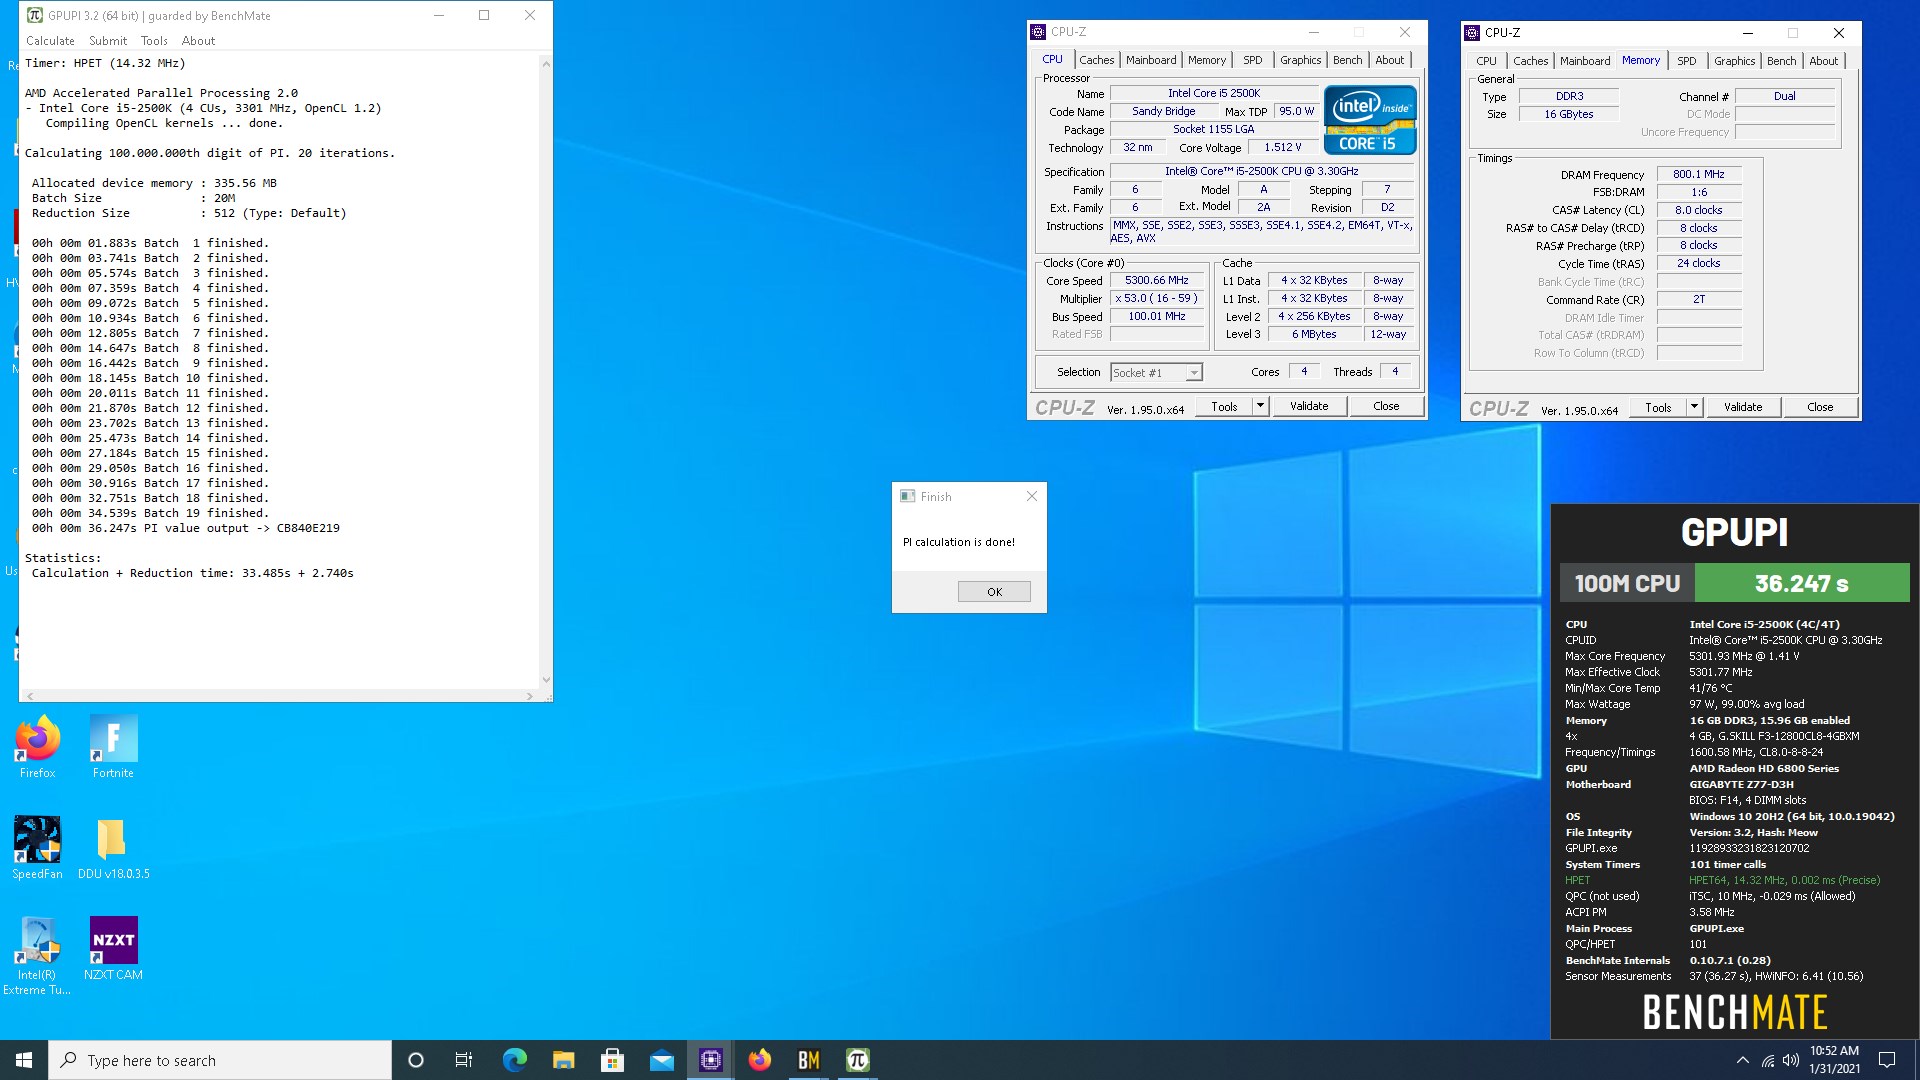1920x1080 pixels.
Task: Open Tools menu in GPUPI
Action: [x=154, y=41]
